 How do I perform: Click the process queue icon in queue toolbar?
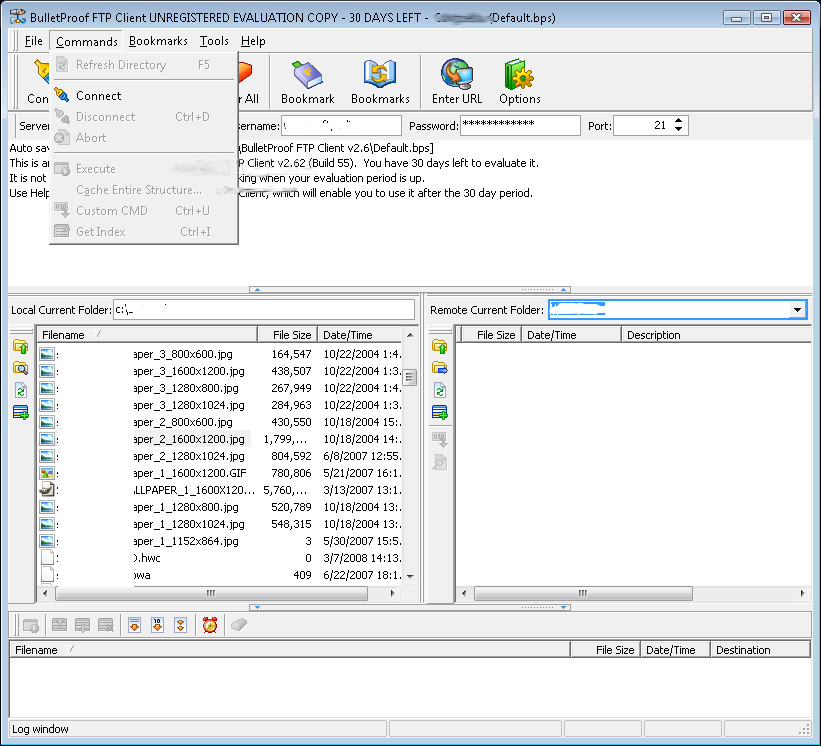point(31,625)
